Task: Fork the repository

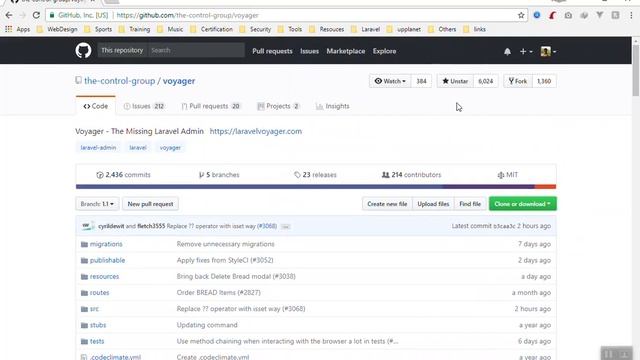Action: [518, 81]
